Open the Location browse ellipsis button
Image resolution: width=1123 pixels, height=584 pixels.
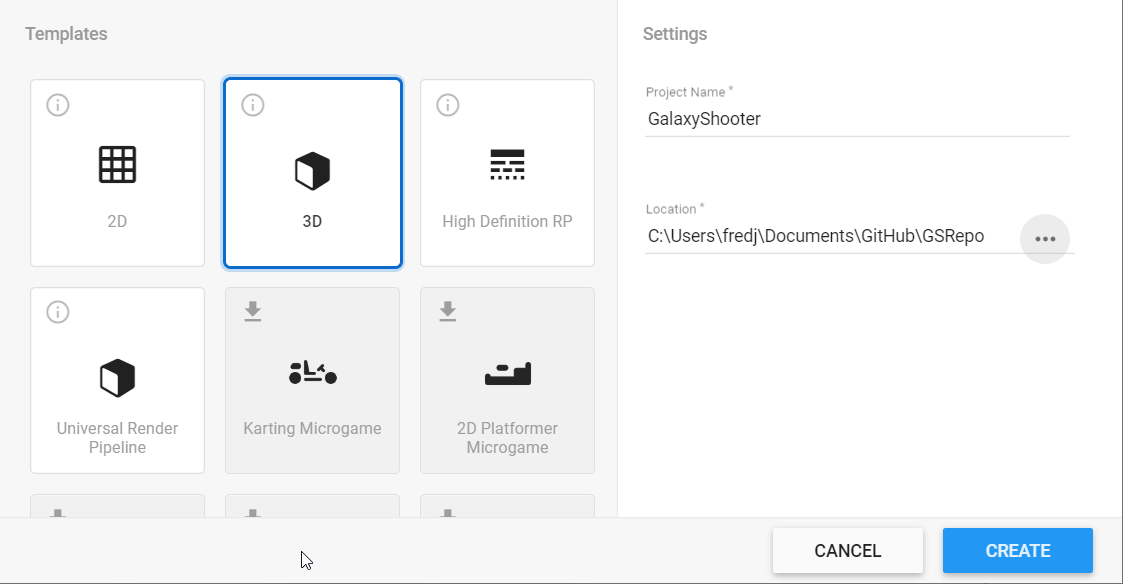pos(1045,238)
